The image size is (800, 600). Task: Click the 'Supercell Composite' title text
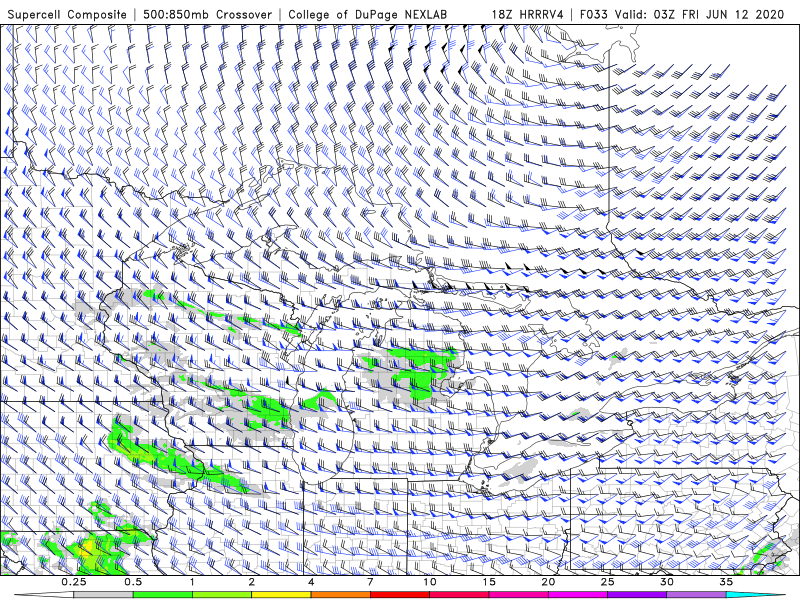tap(67, 14)
